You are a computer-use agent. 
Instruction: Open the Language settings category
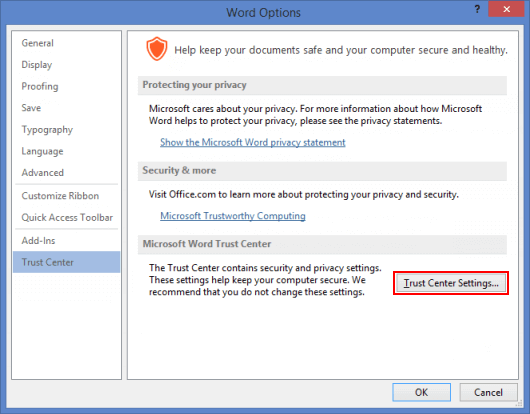coord(67,151)
